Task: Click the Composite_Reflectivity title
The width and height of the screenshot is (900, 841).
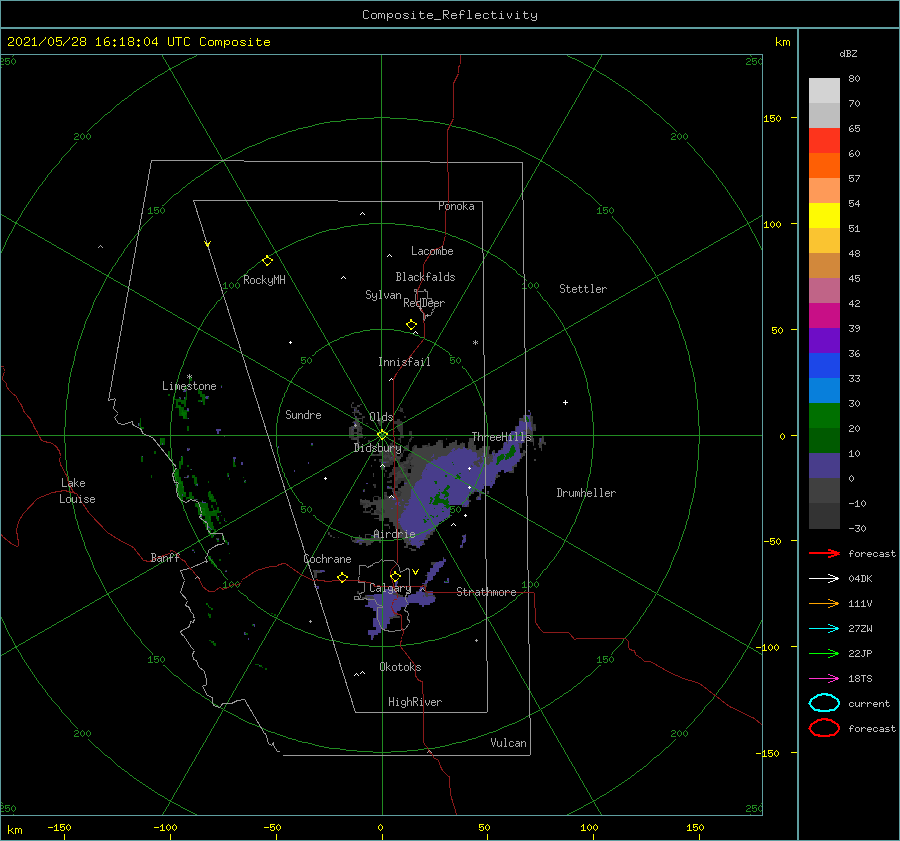Action: point(449,15)
